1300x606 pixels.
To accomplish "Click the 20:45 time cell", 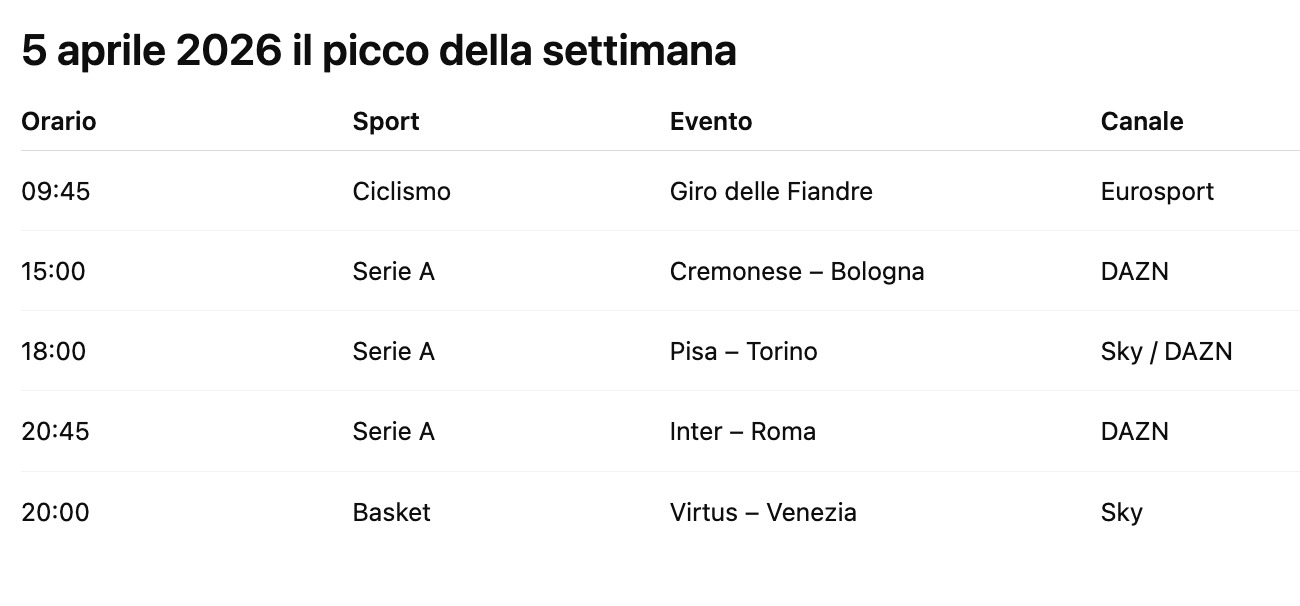I will (x=56, y=431).
